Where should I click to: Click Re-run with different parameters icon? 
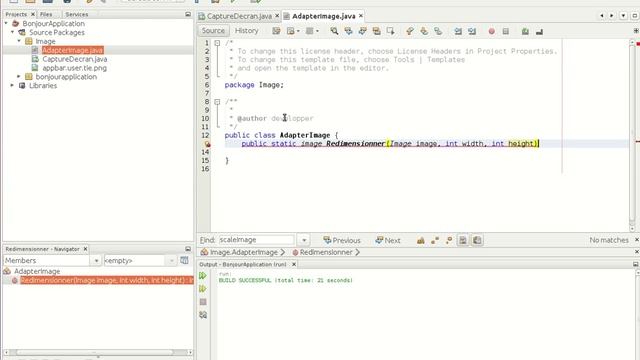pos(203,289)
